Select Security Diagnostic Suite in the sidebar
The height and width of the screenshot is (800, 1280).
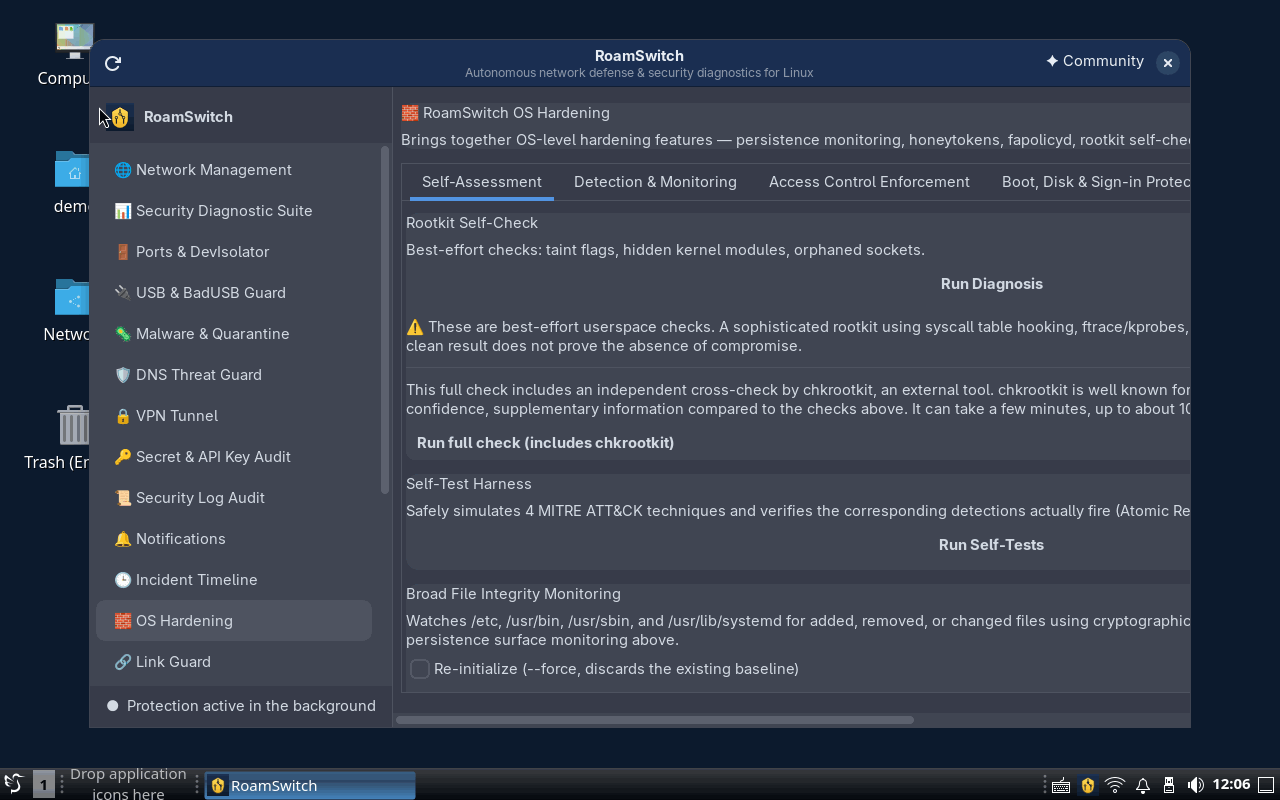point(234,211)
